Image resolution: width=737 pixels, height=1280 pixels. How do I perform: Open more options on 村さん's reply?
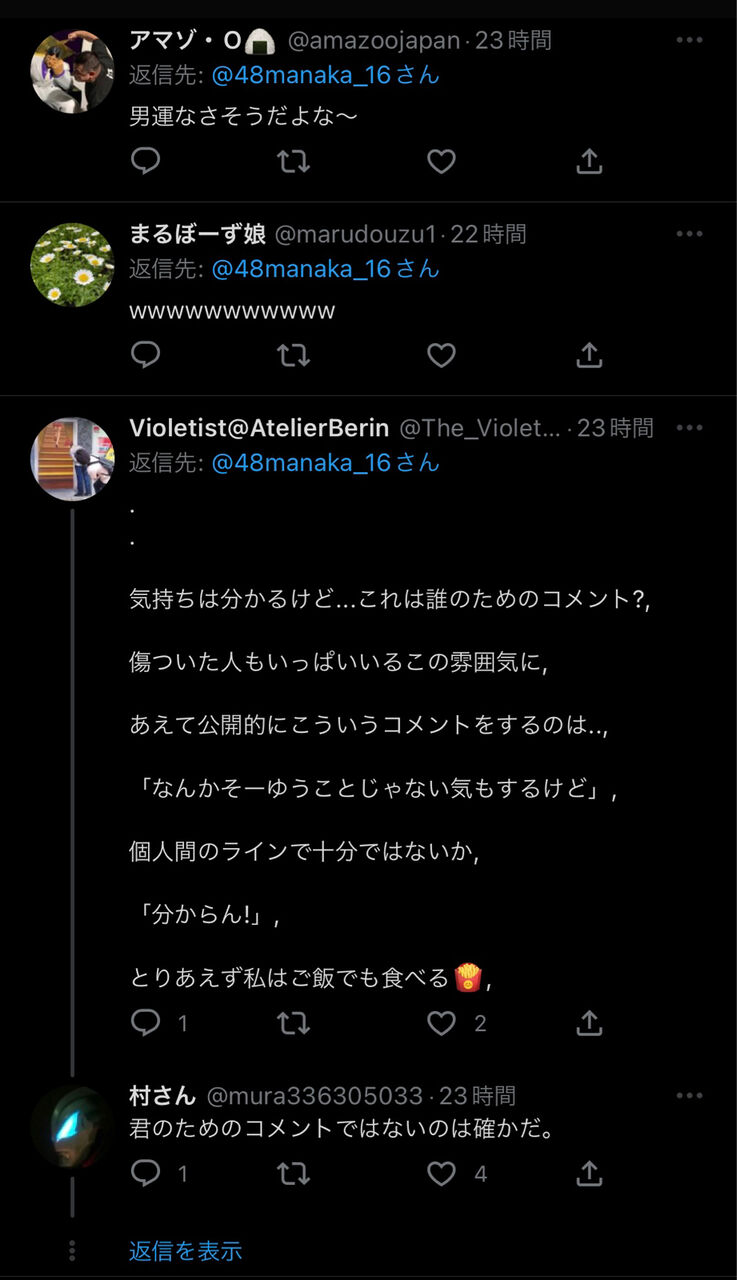click(x=690, y=1096)
